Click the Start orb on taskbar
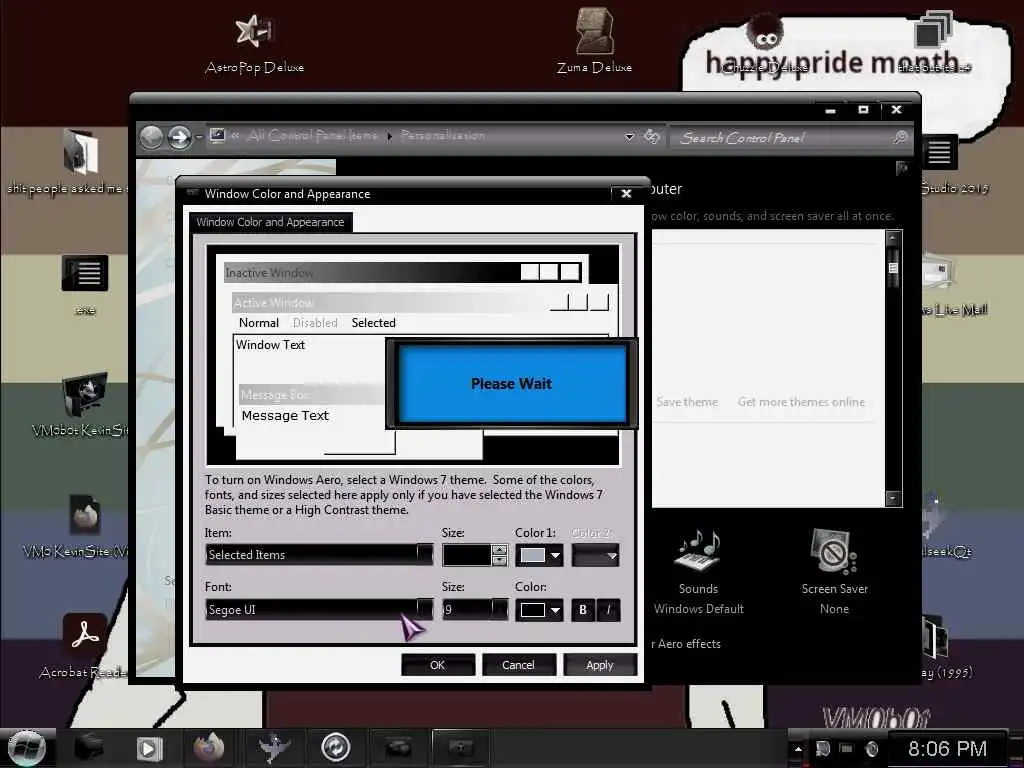1024x768 pixels. 26,748
